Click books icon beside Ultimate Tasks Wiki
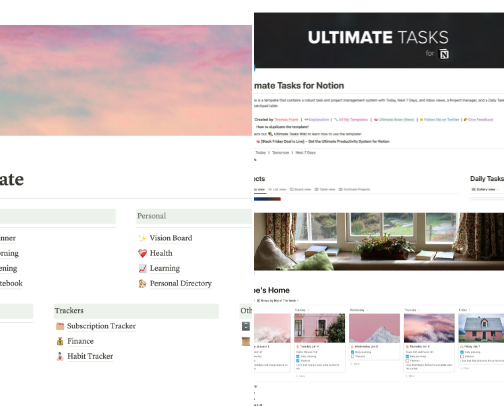The image size is (504, 406). click(x=270, y=134)
